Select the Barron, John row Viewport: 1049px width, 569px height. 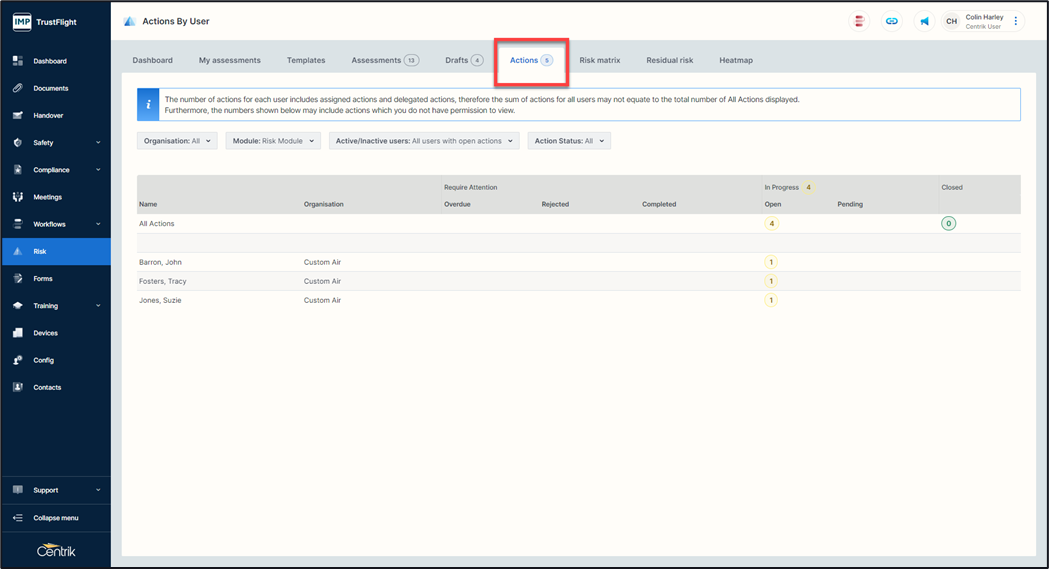point(160,262)
